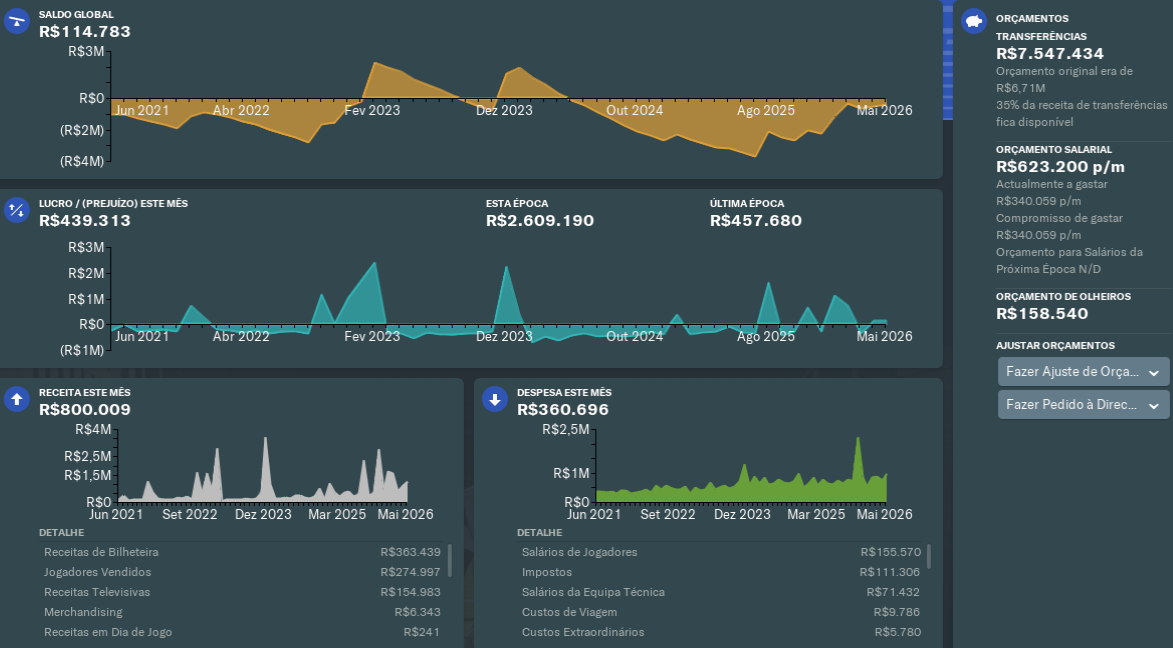The height and width of the screenshot is (648, 1173).
Task: Click the Saldo Global value R$114.783
Action: point(85,31)
